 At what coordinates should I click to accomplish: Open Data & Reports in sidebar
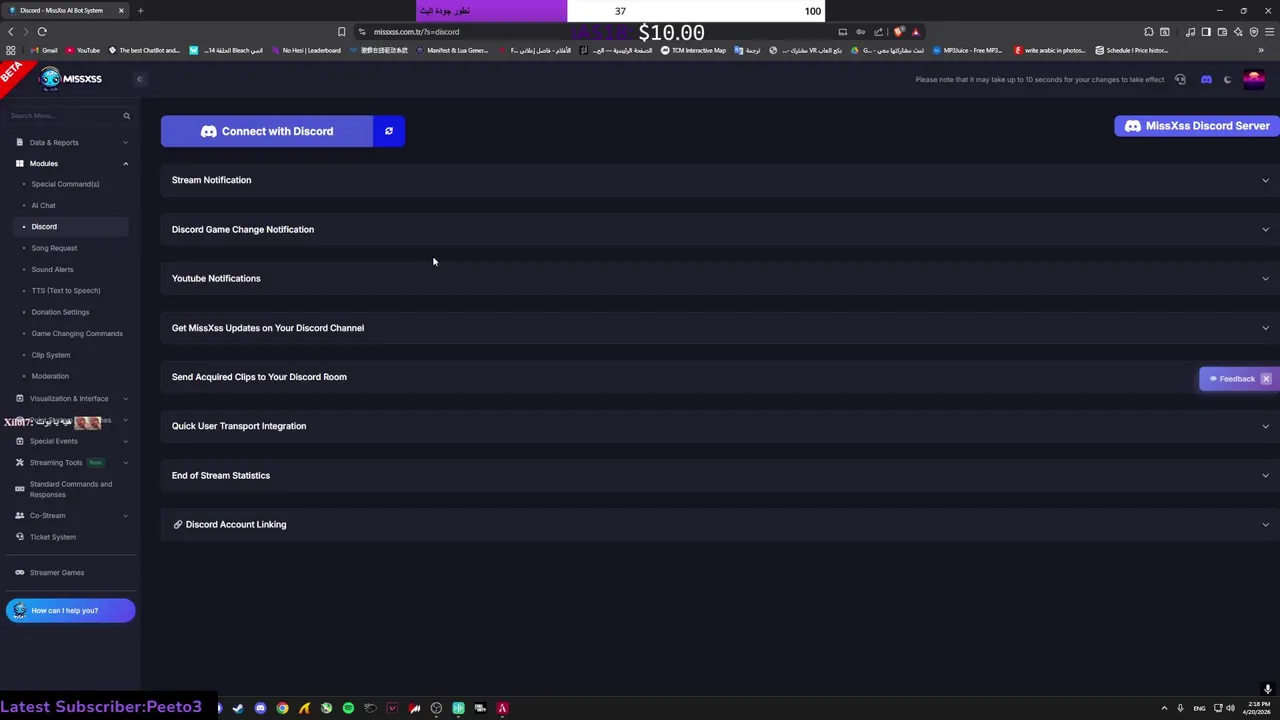pyautogui.click(x=70, y=142)
